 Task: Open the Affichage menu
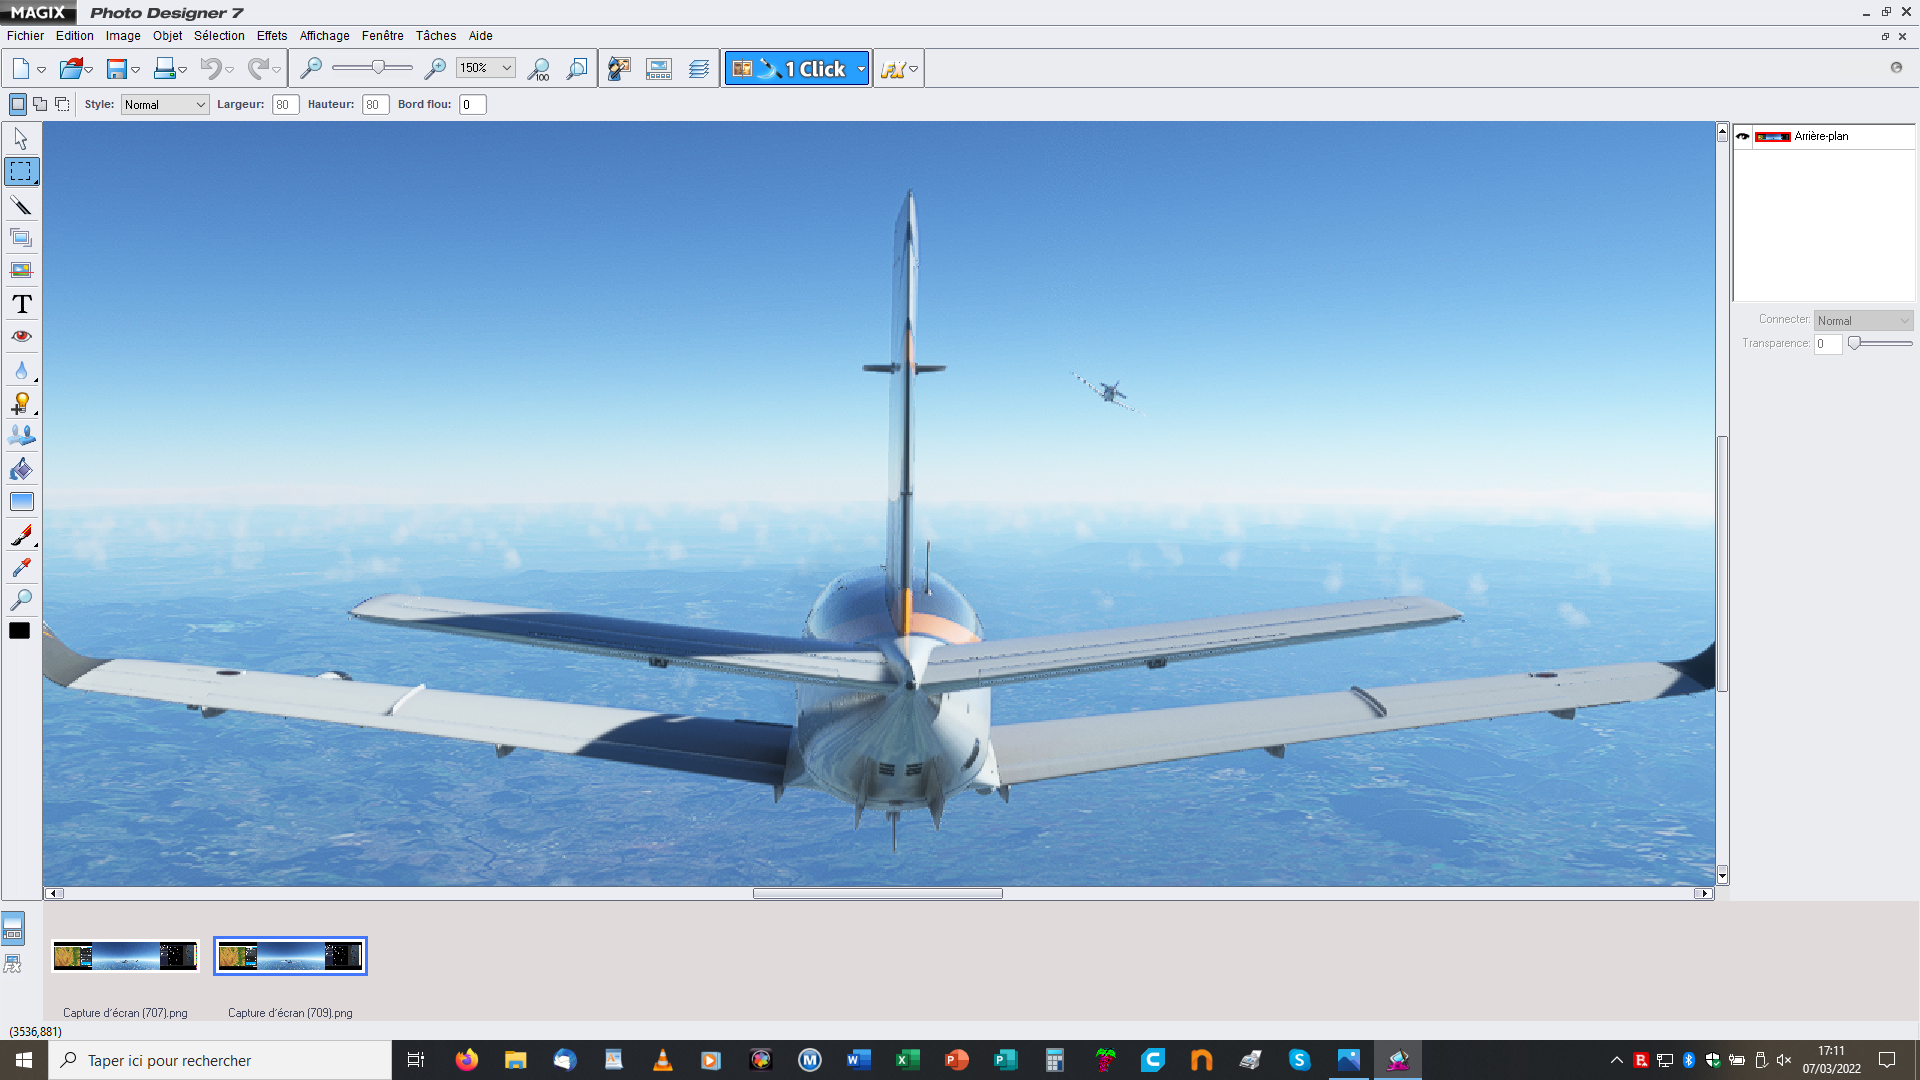pos(325,36)
